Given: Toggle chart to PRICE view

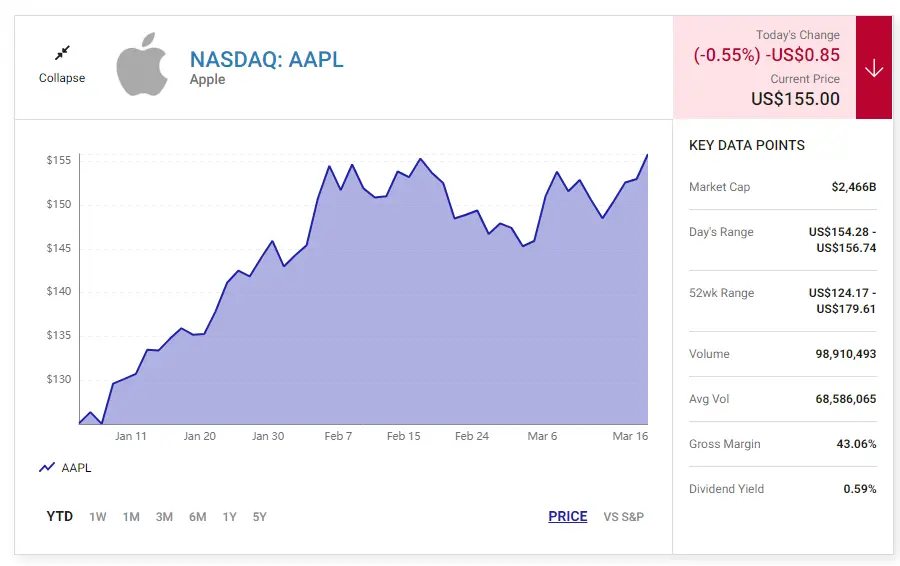Looking at the screenshot, I should 568,517.
